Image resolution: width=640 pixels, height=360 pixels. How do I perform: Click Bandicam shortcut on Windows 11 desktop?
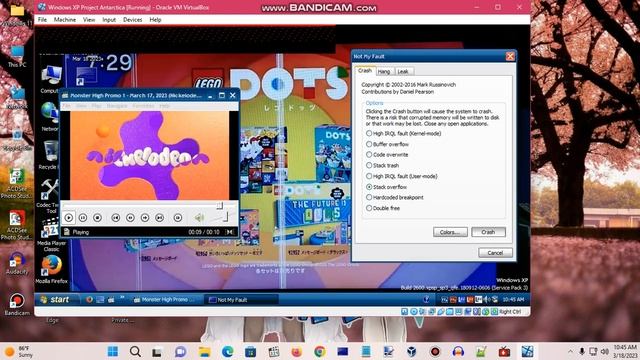[x=17, y=304]
